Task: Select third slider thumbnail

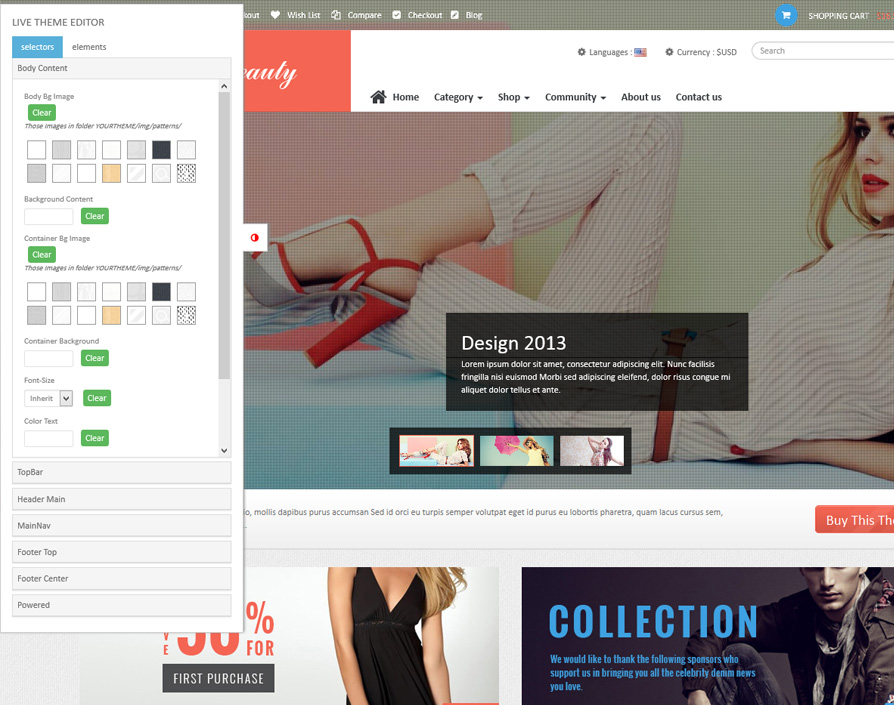Action: tap(592, 451)
